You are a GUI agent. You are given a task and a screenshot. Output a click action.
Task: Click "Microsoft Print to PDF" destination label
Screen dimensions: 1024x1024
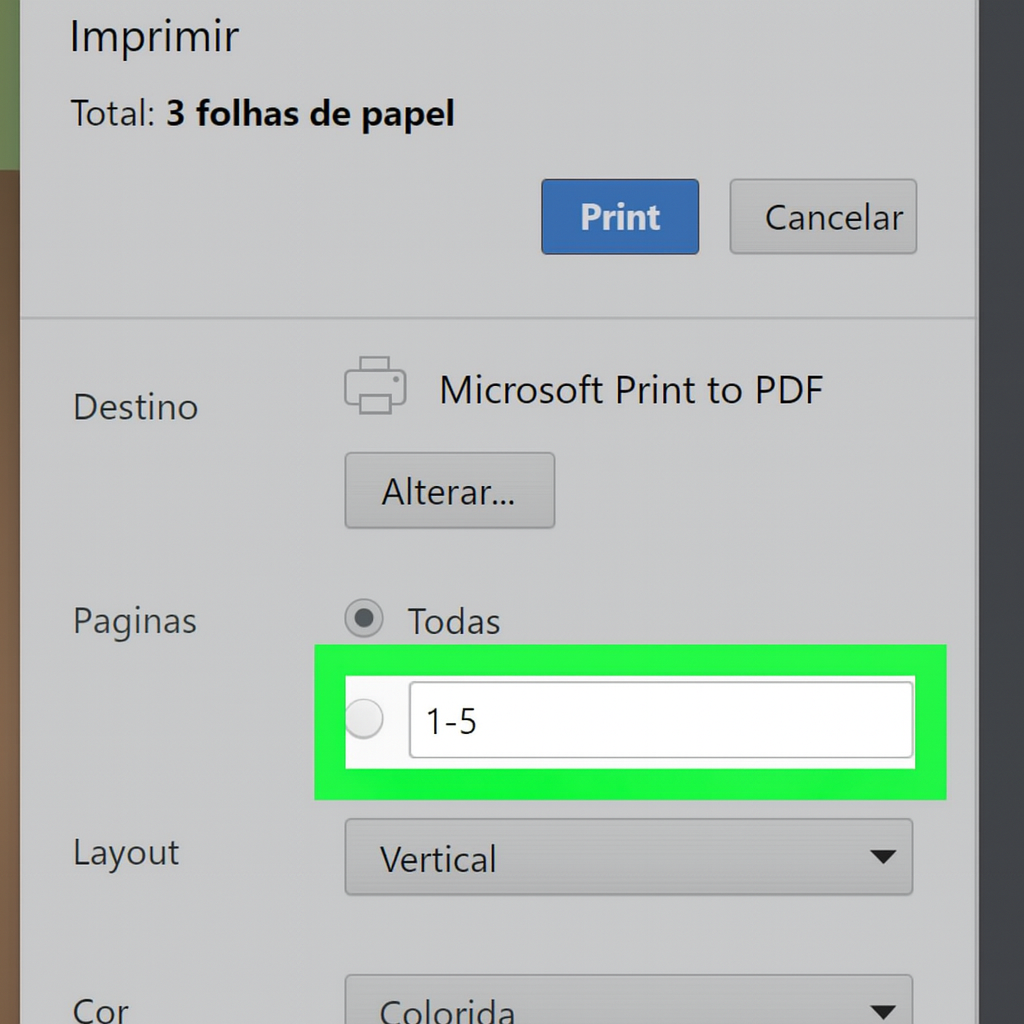click(630, 390)
